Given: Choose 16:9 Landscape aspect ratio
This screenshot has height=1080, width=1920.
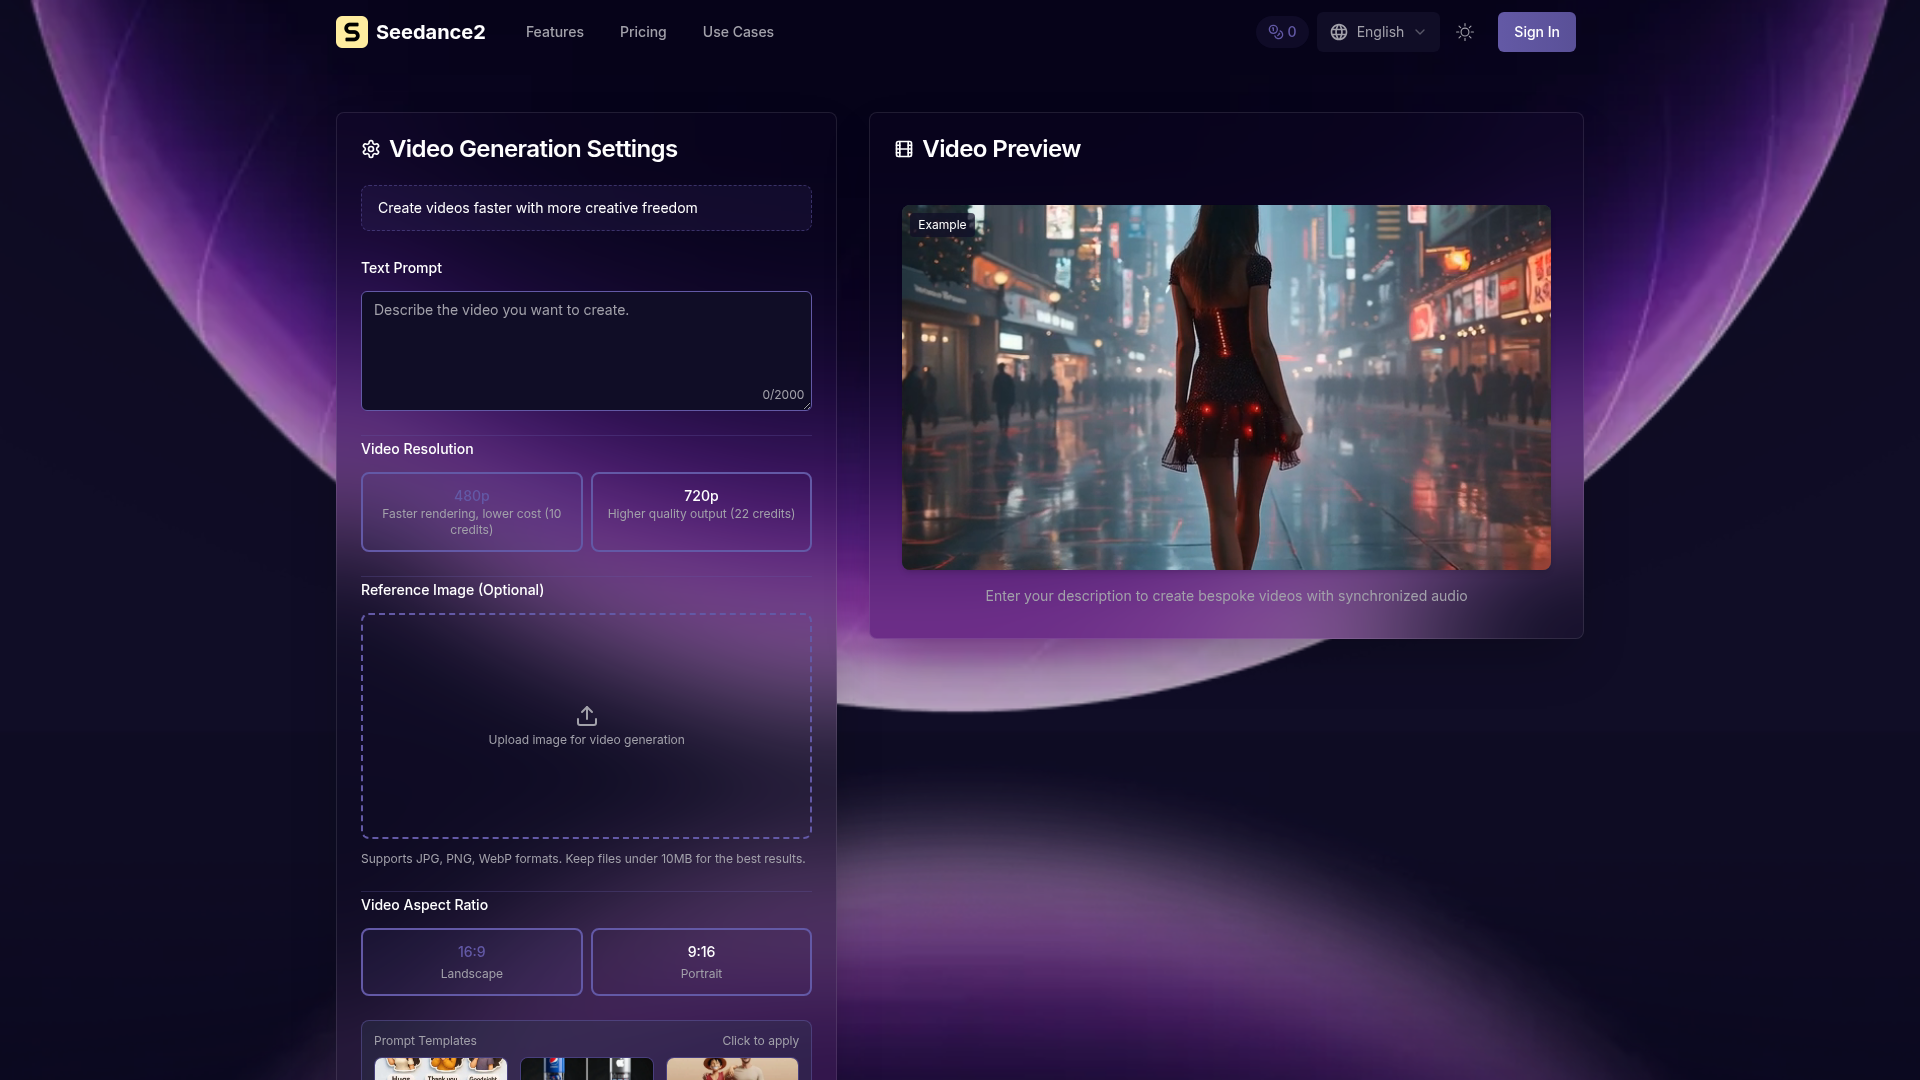Looking at the screenshot, I should [471, 961].
